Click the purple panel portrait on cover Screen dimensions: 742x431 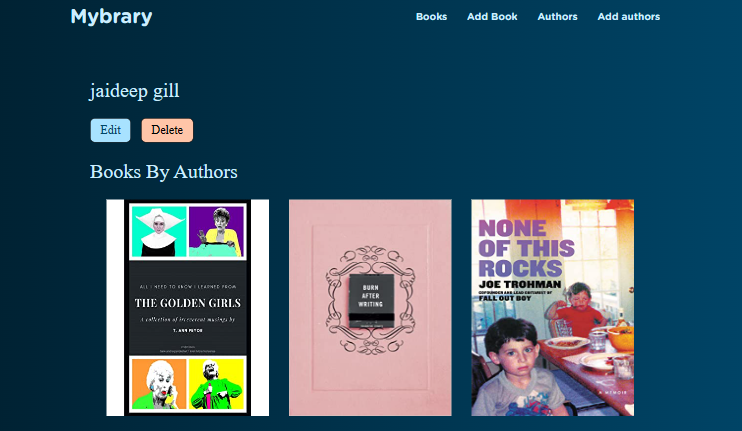point(216,231)
